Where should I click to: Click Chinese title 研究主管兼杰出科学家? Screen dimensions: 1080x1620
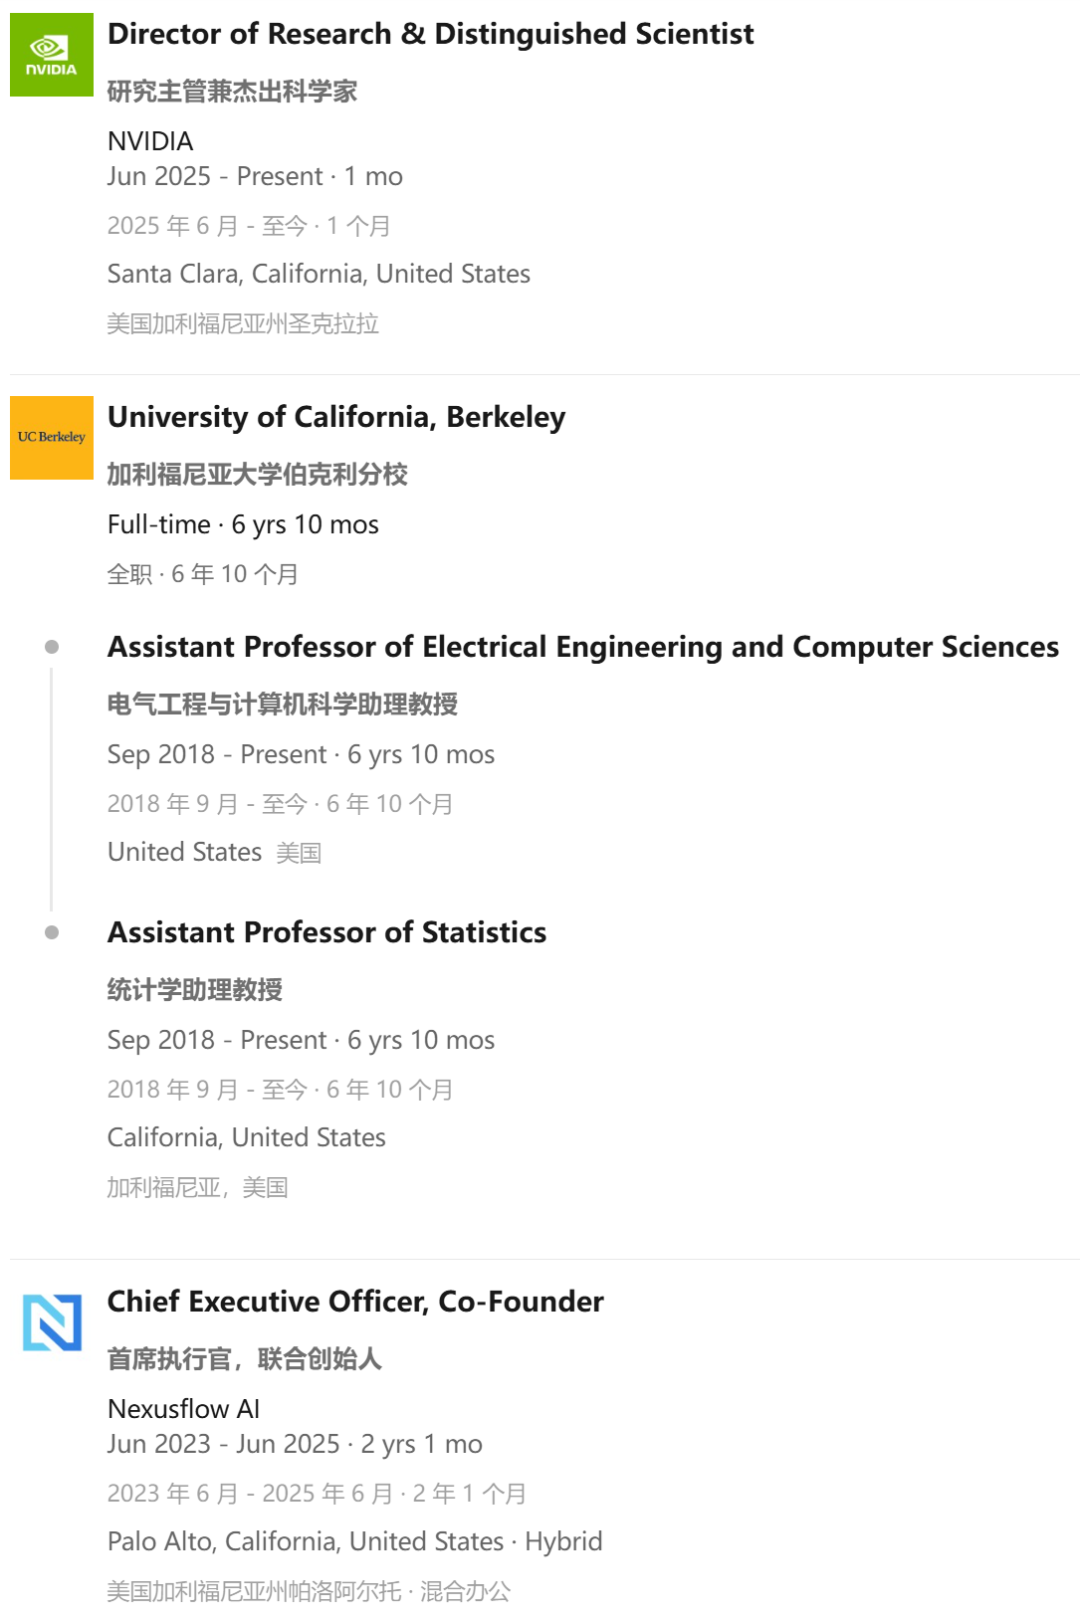pyautogui.click(x=232, y=92)
